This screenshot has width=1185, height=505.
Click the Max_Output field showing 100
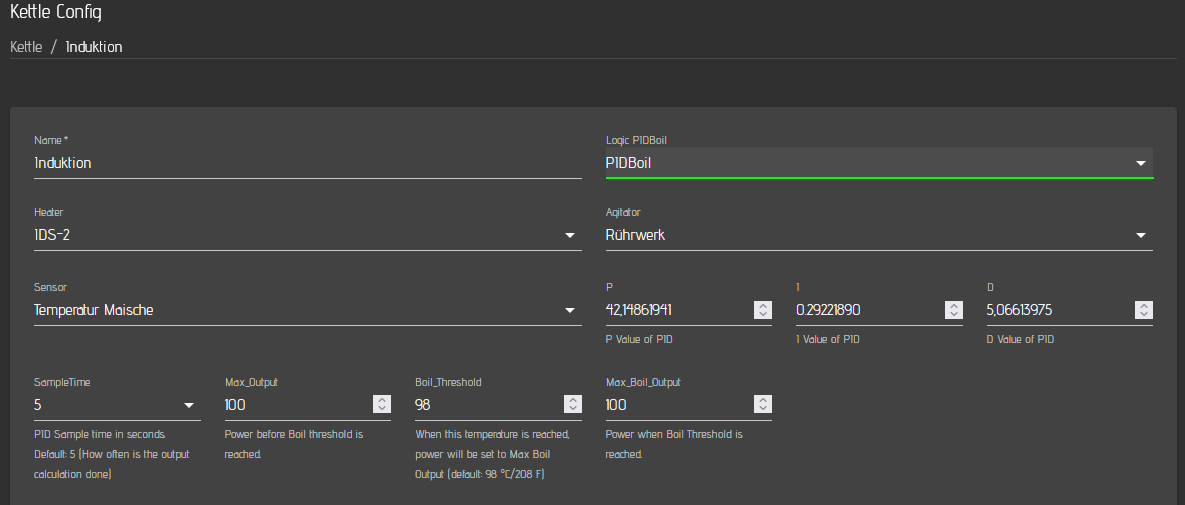click(x=297, y=405)
